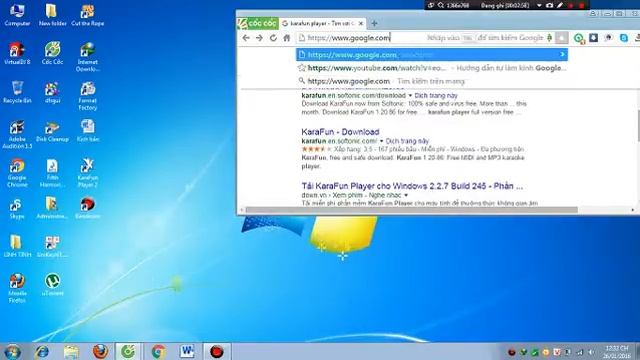Expand dropdown arrow after down.vn Nghe nhạc
This screenshot has width=640, height=360.
[406, 196]
